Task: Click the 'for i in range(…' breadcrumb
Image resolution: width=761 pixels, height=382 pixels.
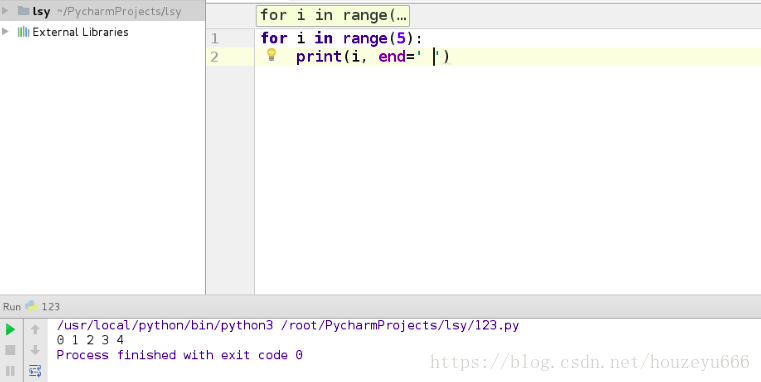Action: point(333,16)
